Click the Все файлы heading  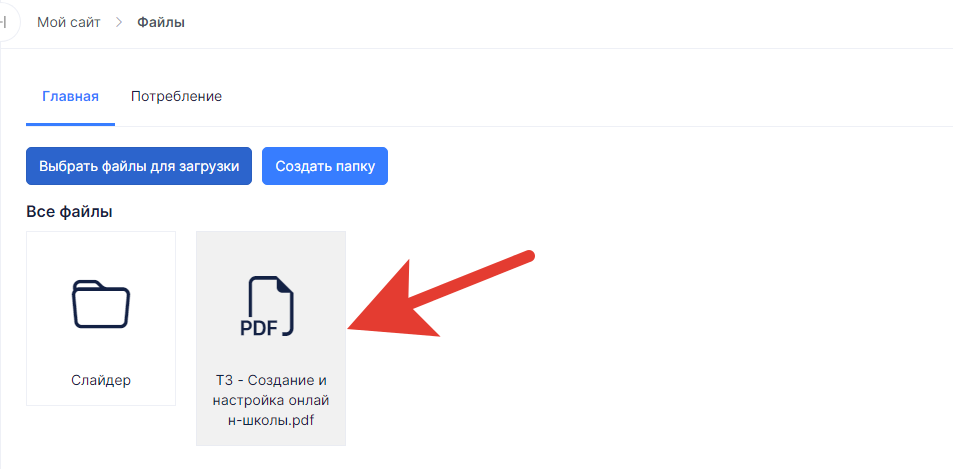pos(69,211)
